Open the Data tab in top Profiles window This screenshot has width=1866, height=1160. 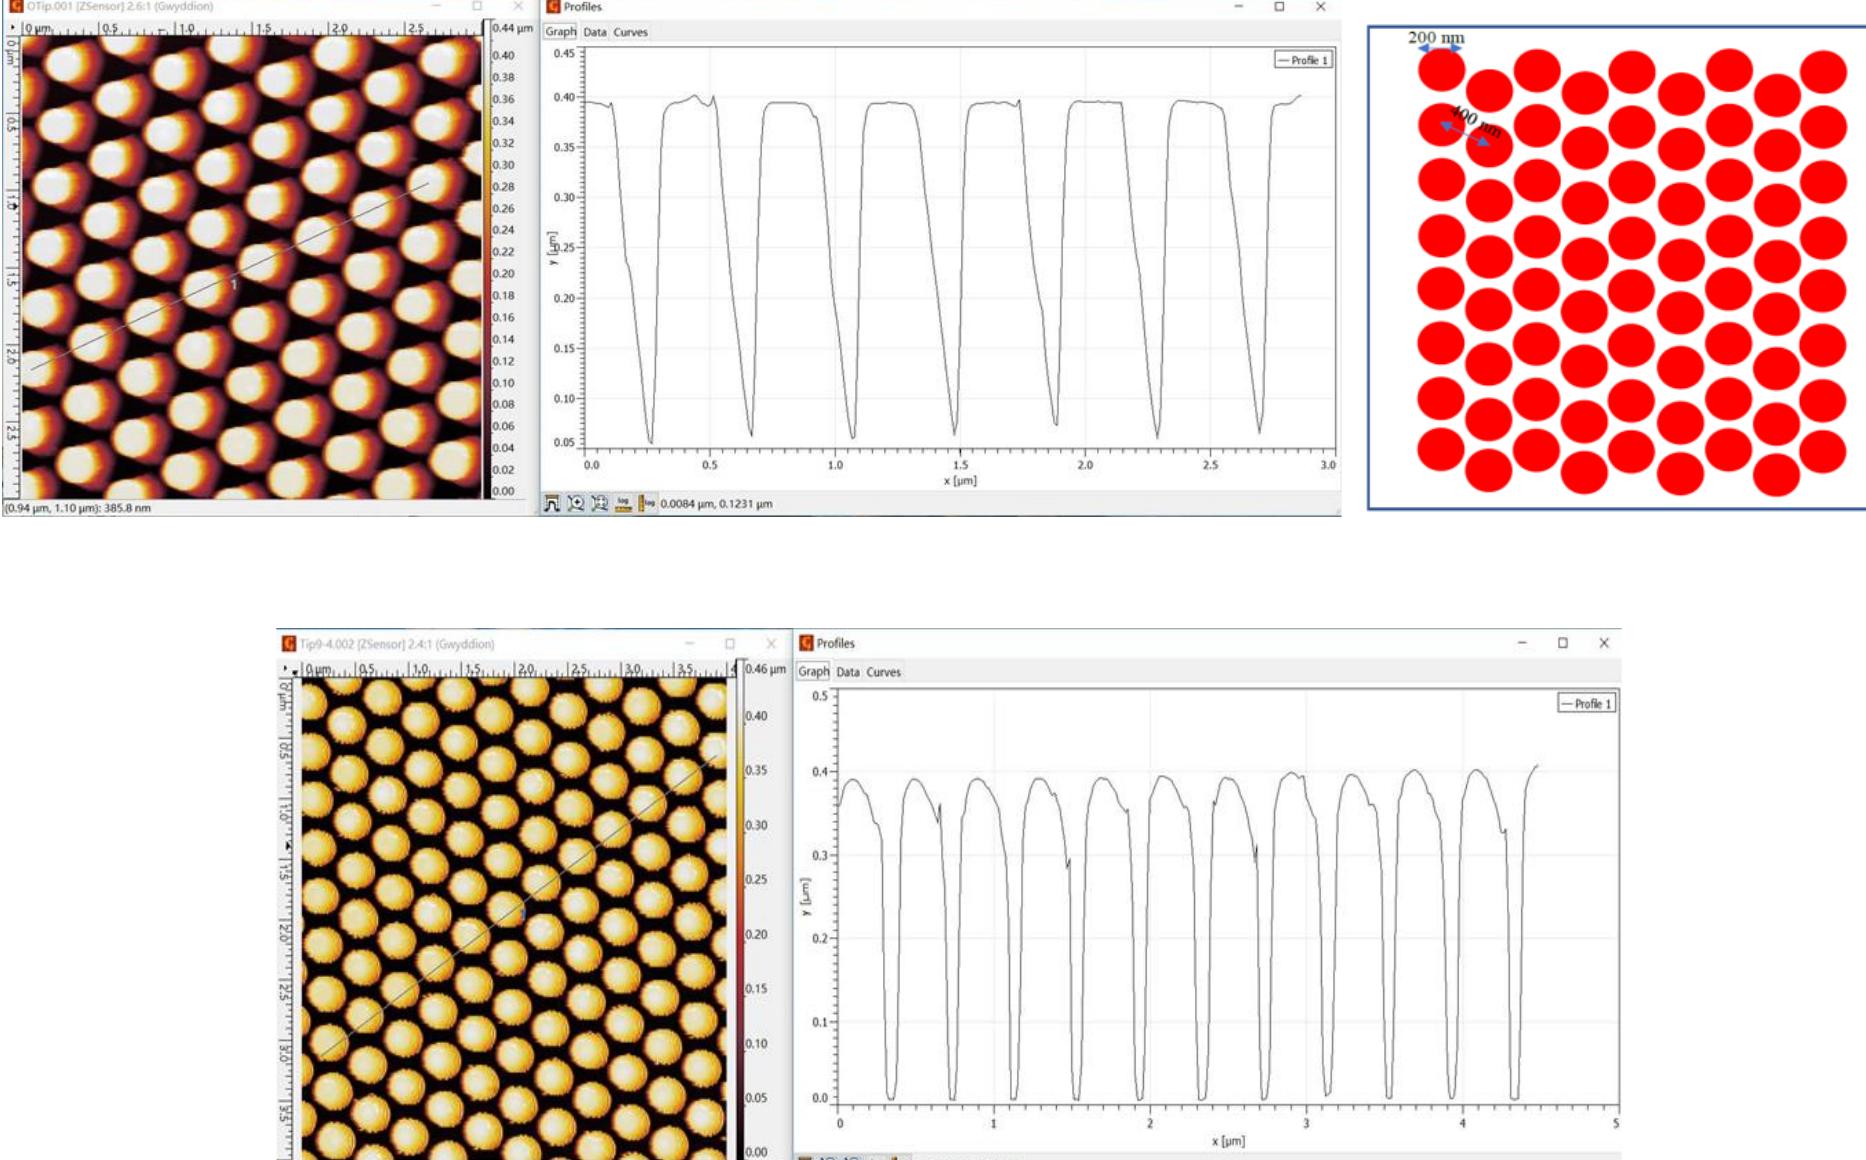tap(595, 32)
